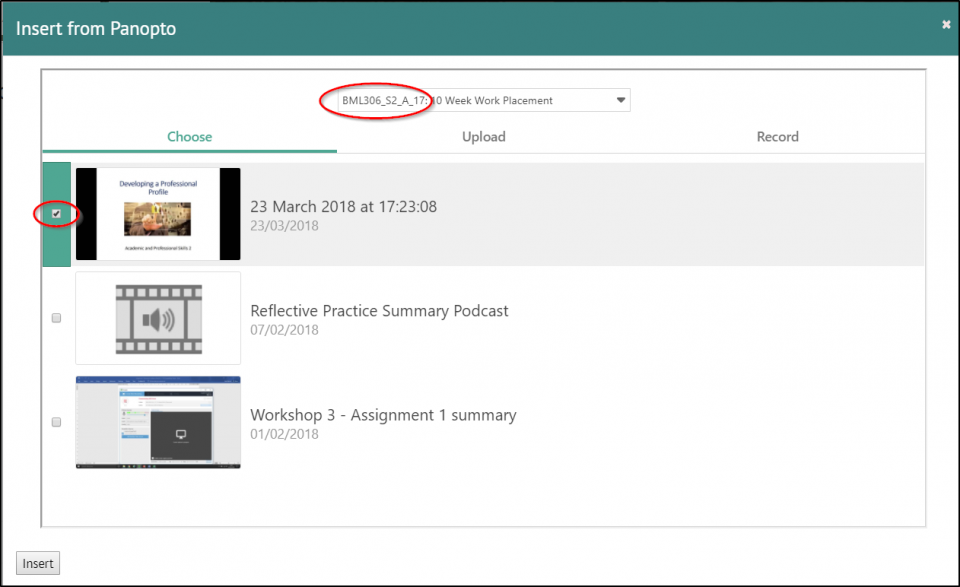
Task: Switch to the Record tab
Action: [778, 136]
